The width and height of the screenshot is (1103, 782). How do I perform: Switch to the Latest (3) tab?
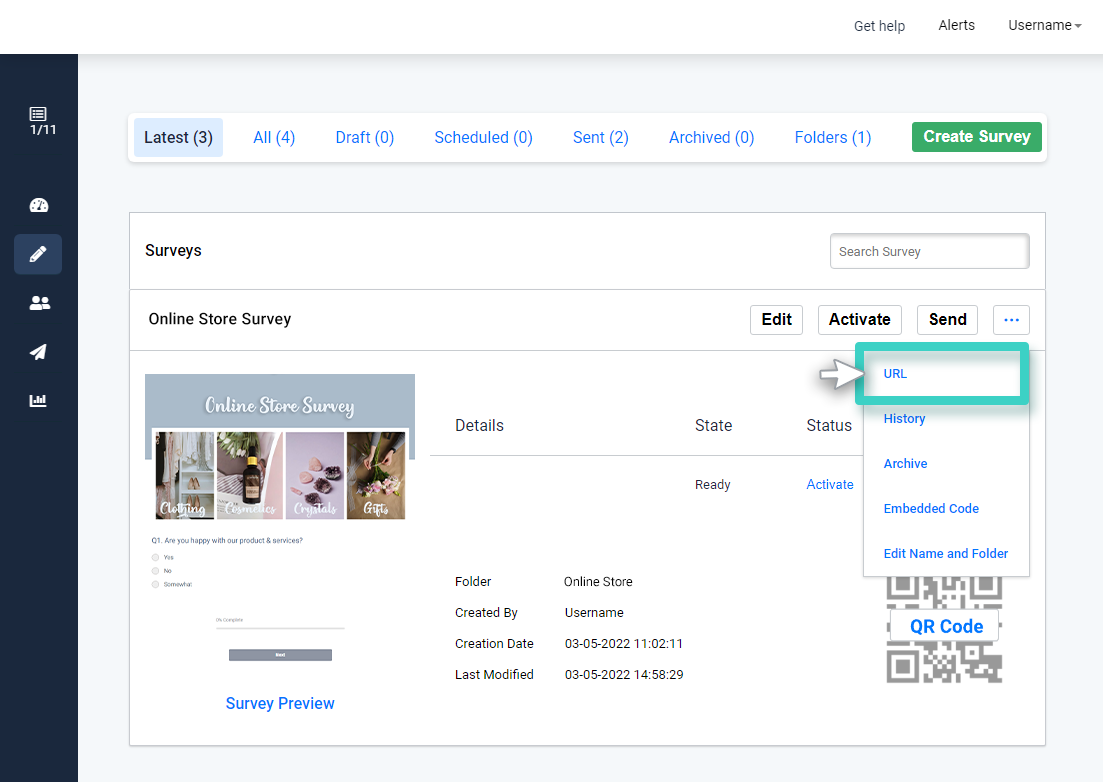[178, 137]
